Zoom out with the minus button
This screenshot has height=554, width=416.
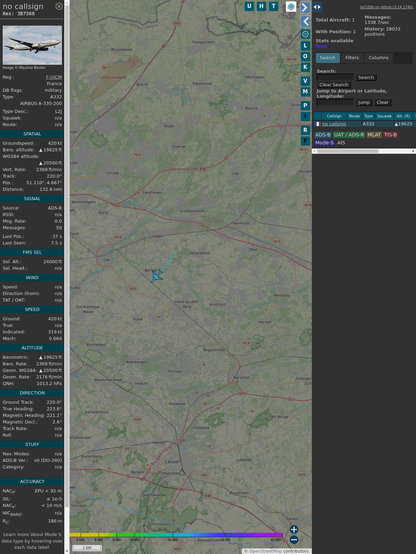coord(294,540)
